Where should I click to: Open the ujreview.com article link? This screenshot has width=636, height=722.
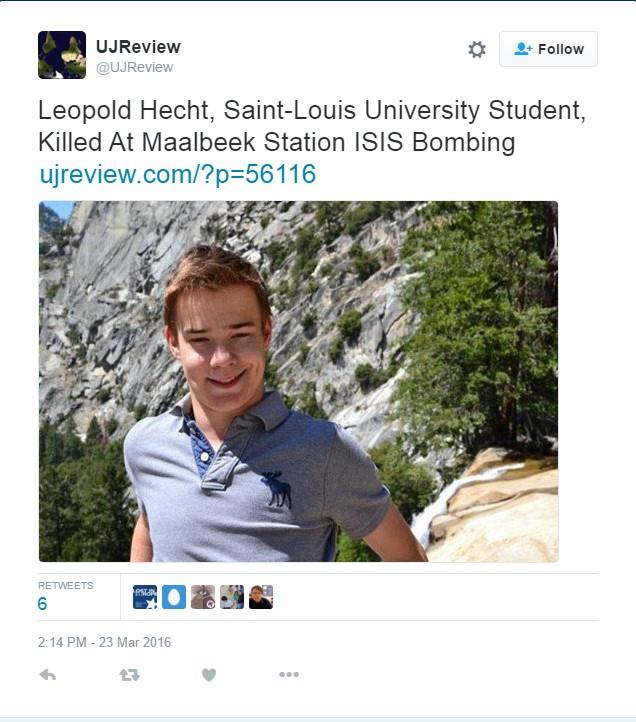click(178, 174)
